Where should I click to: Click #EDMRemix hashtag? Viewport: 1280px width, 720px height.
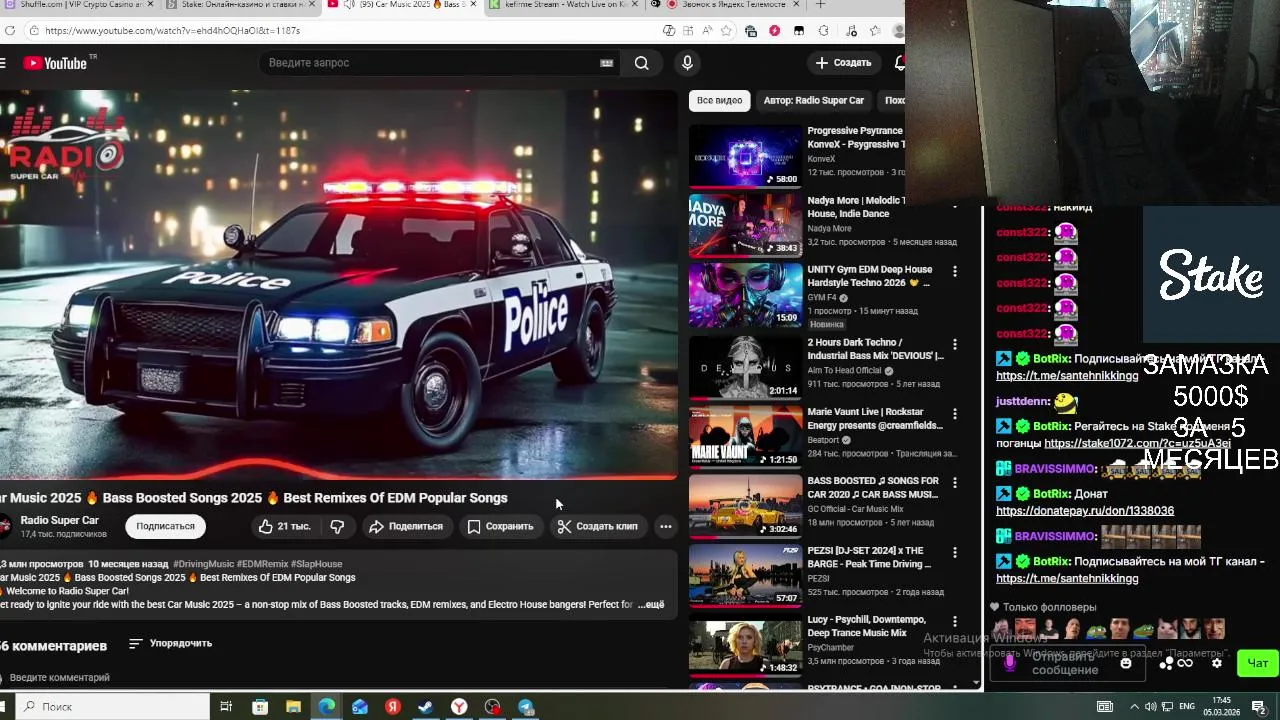(x=262, y=564)
